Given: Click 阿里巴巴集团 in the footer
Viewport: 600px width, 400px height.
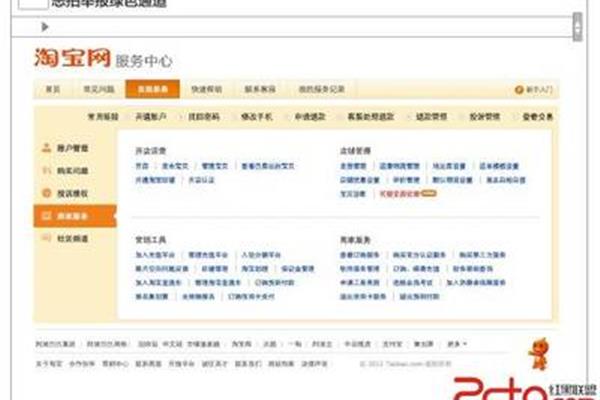Looking at the screenshot, I should point(55,344).
